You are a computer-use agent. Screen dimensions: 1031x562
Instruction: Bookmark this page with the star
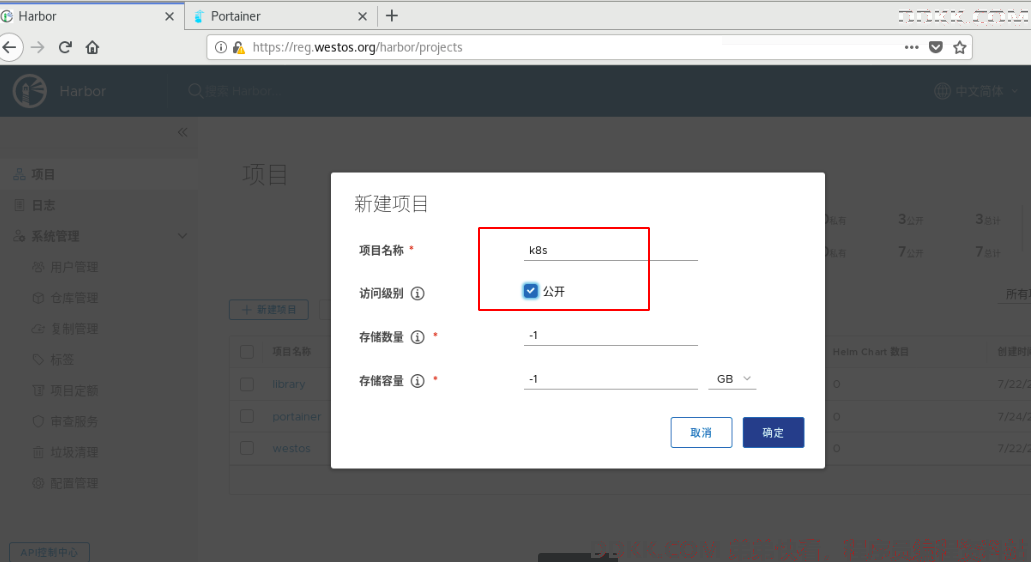960,47
